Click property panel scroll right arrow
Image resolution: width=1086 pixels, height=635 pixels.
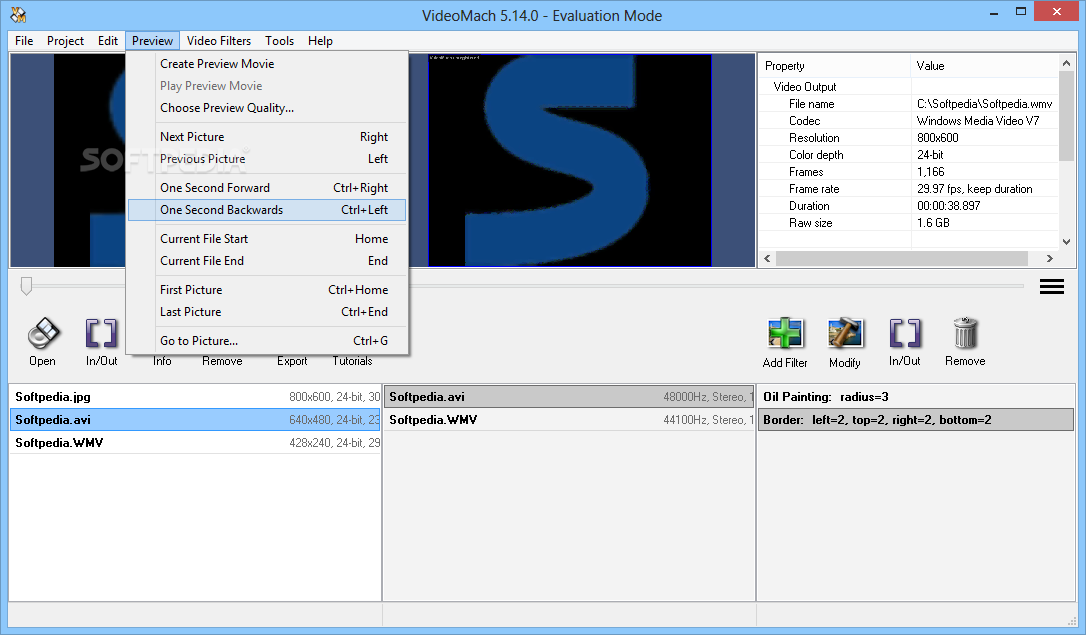click(x=1050, y=258)
